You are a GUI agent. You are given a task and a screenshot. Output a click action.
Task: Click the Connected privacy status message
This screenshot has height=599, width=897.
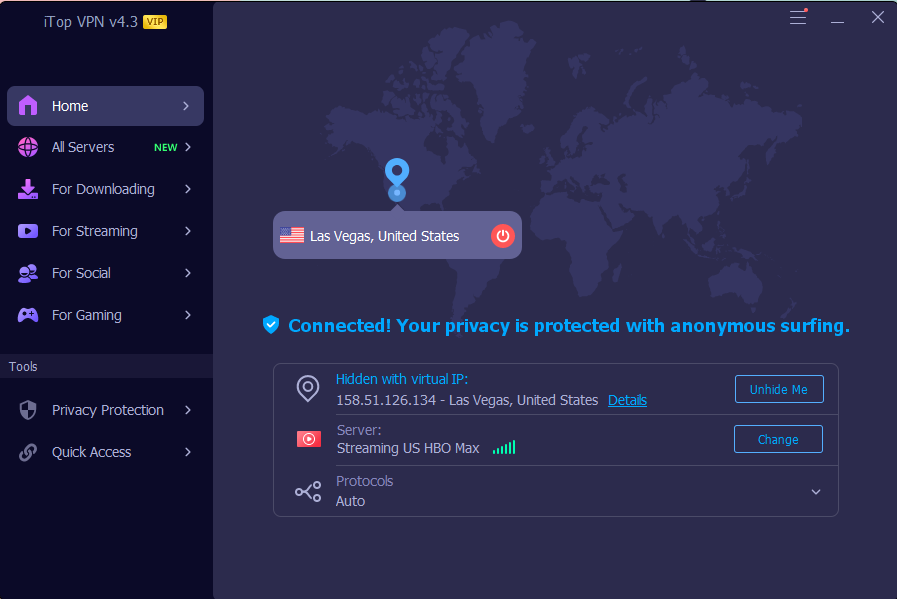569,326
